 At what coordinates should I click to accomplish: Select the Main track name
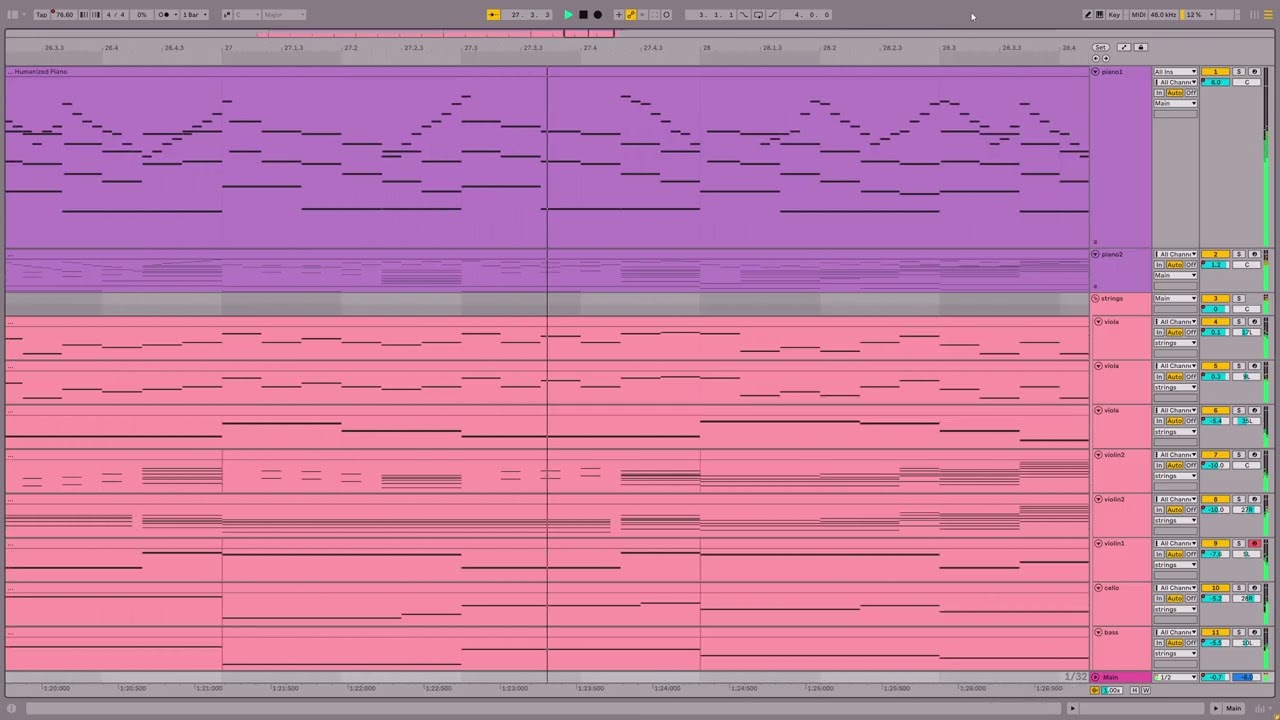pos(1110,677)
